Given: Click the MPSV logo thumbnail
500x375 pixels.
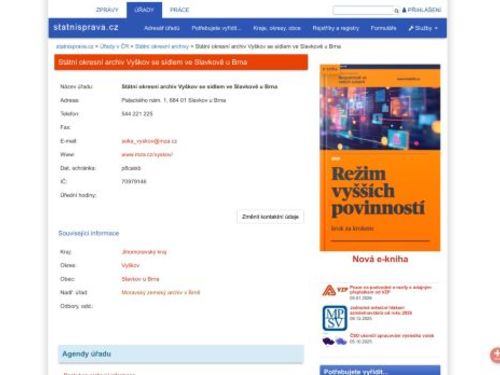Looking at the screenshot, I should [335, 318].
